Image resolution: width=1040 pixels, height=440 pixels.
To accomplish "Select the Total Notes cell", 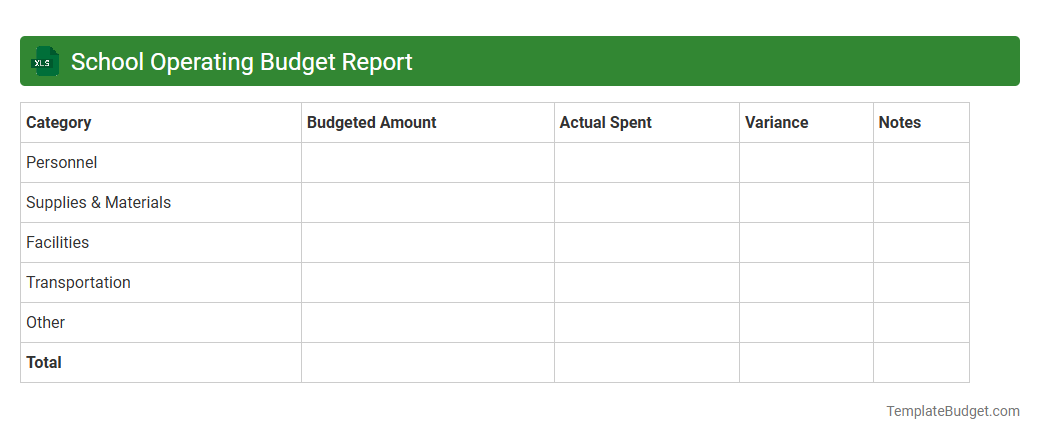I will click(x=921, y=362).
